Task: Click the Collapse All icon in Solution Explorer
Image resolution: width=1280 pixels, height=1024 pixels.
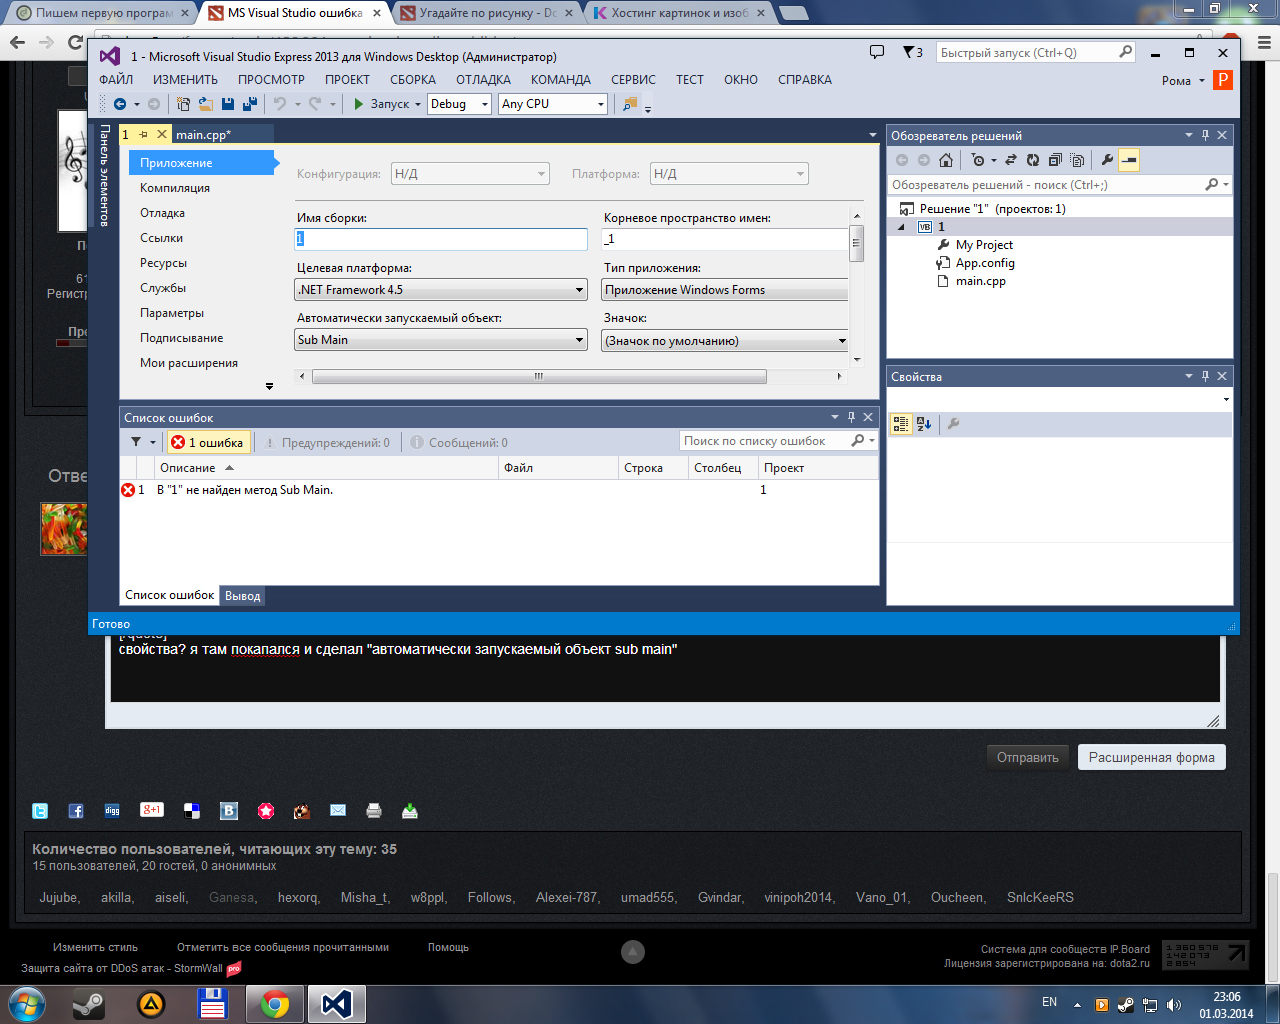Action: 1055,160
